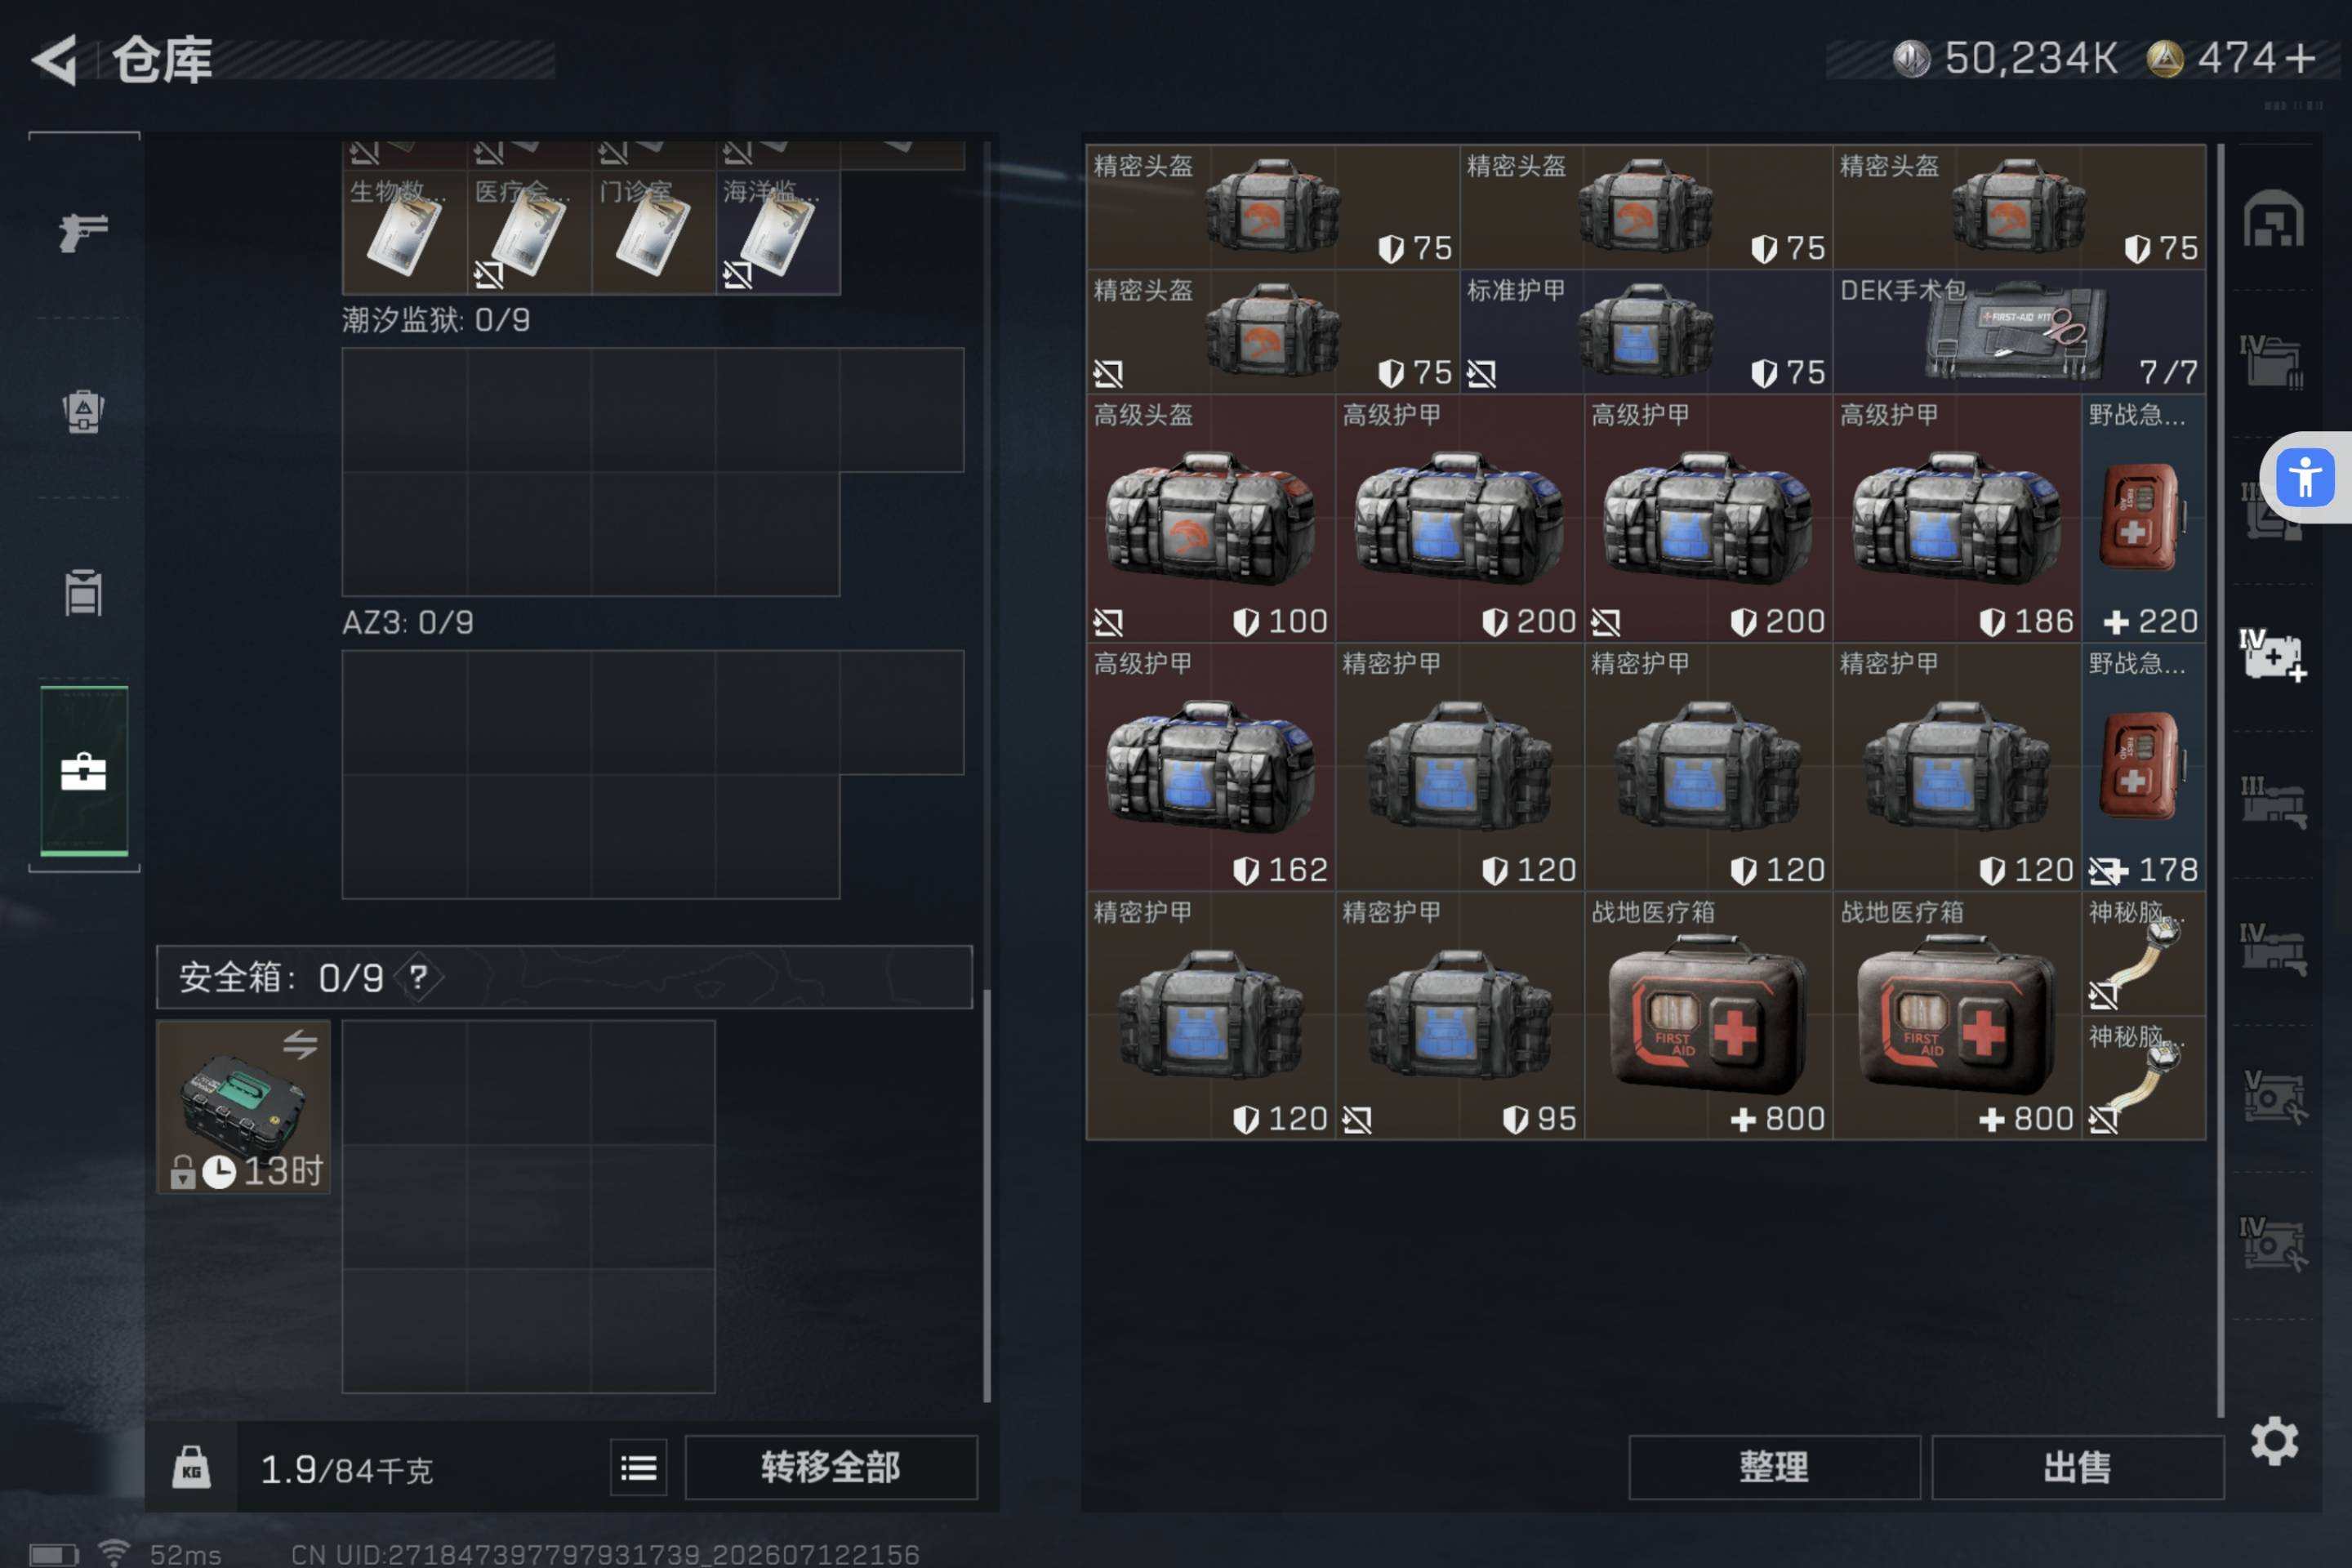Click the 转移全部 button
2352x1568 pixels.
pos(830,1467)
